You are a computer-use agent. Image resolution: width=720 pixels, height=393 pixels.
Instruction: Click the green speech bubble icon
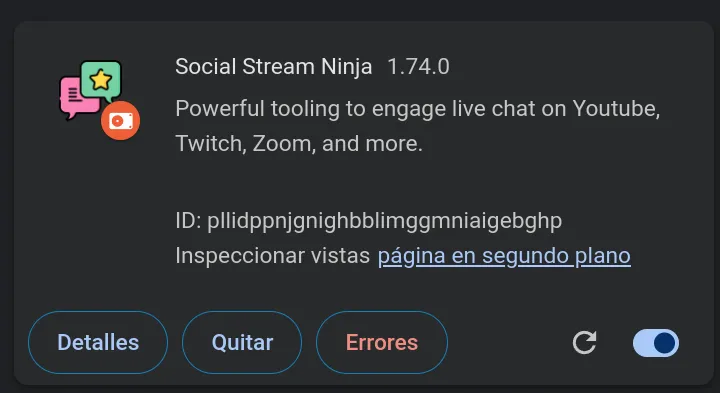tap(101, 81)
